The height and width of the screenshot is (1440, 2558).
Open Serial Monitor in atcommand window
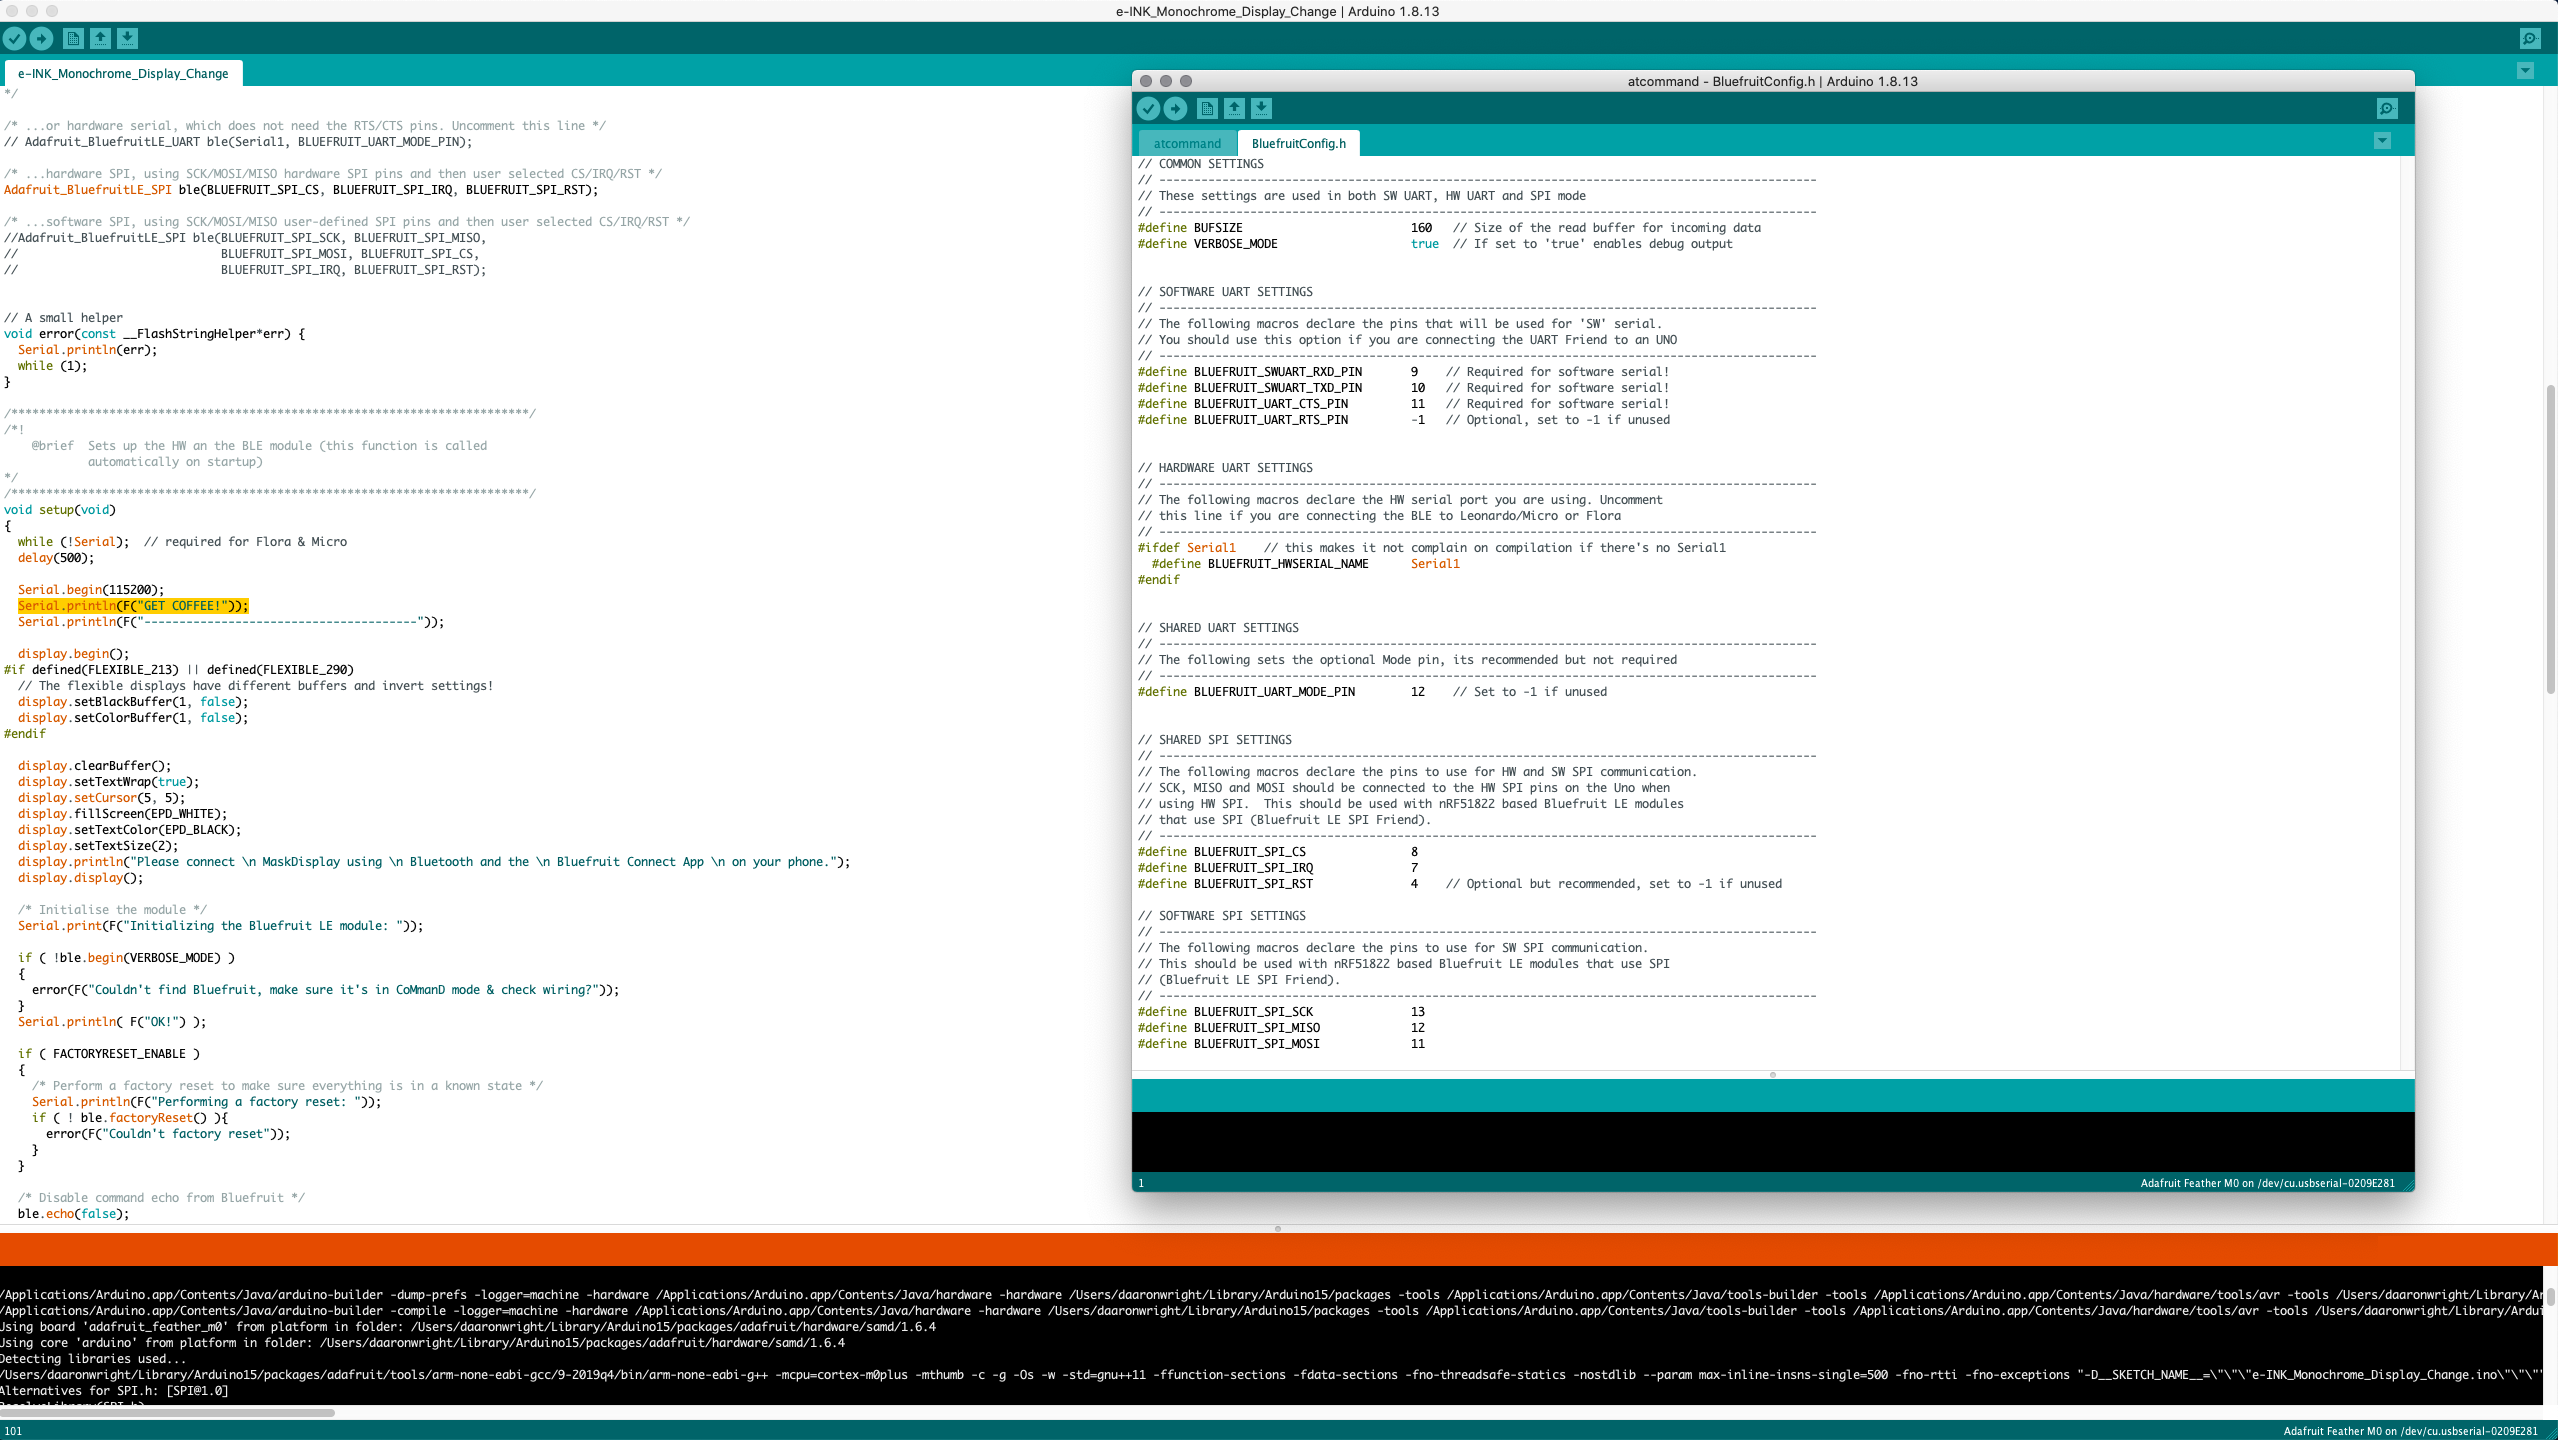click(x=2386, y=108)
